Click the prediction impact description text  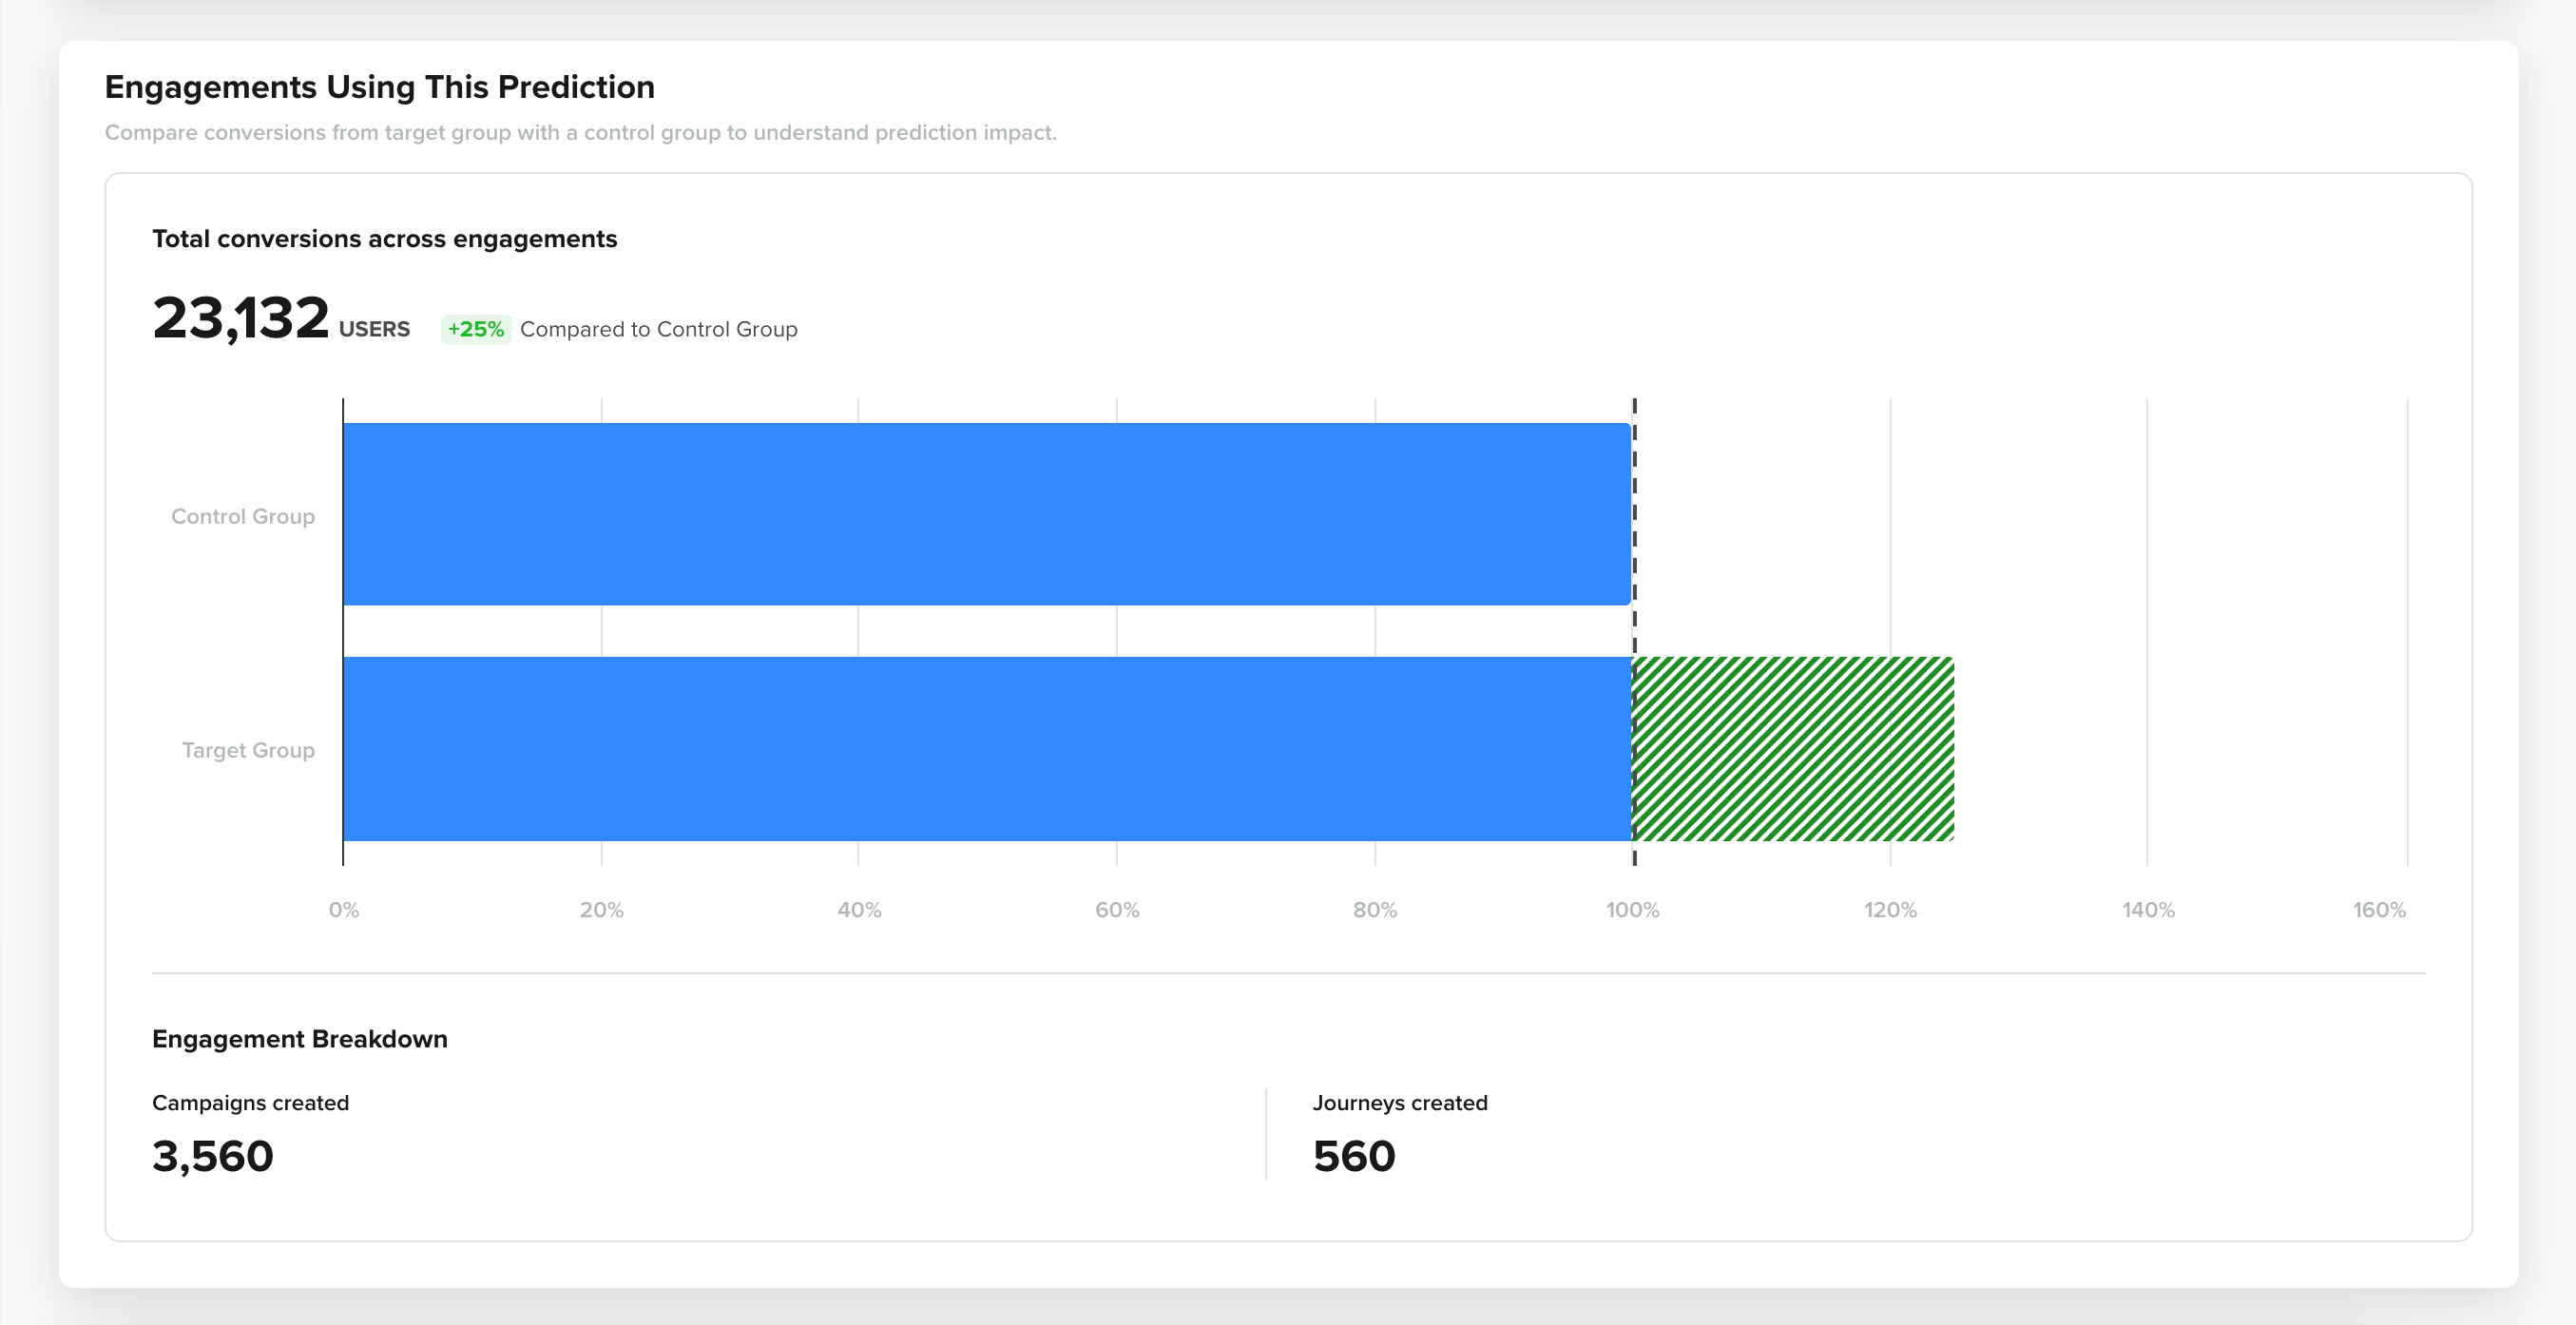pyautogui.click(x=580, y=131)
